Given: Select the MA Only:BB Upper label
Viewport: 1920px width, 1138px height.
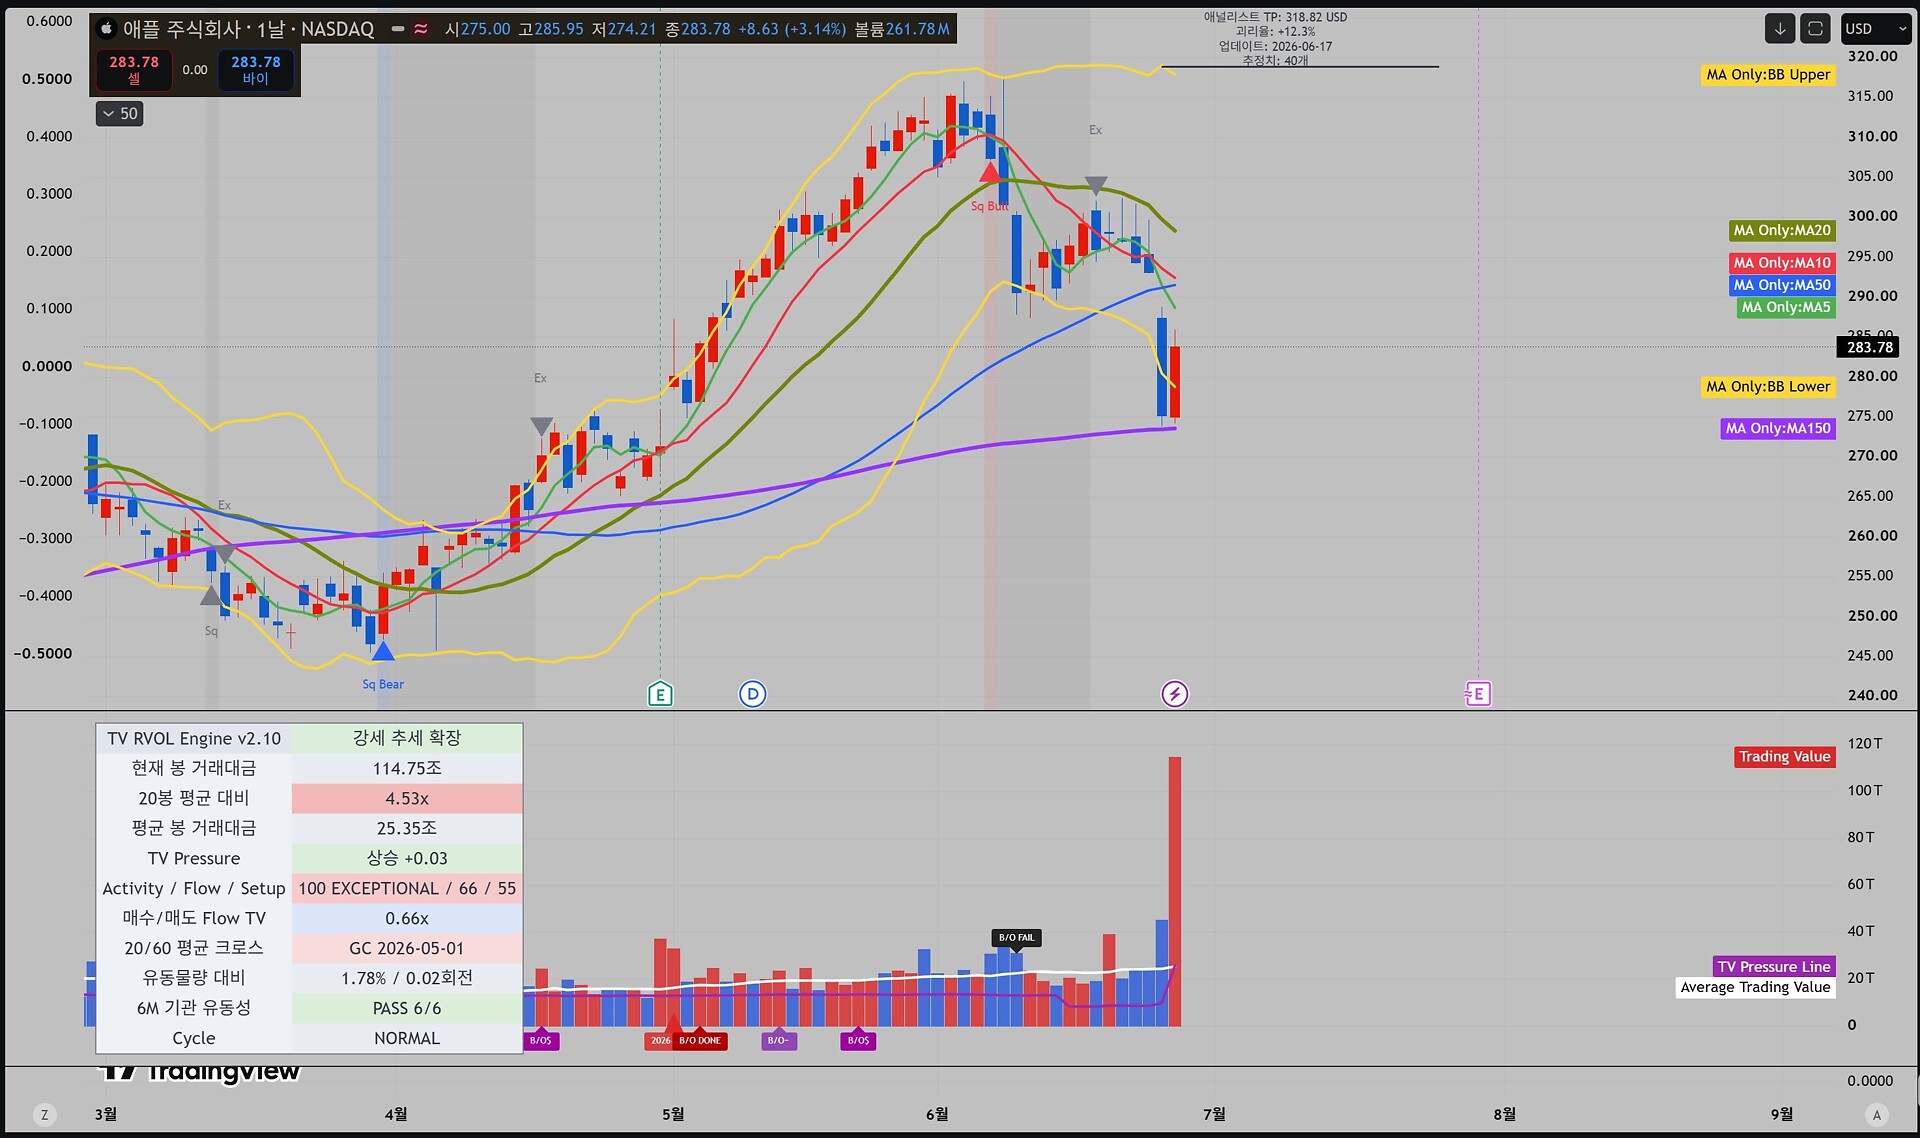Looking at the screenshot, I should 1768,75.
